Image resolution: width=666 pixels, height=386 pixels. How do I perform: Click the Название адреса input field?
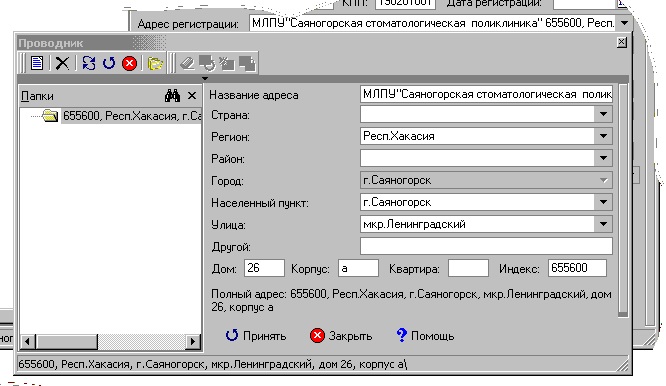pyautogui.click(x=486, y=94)
